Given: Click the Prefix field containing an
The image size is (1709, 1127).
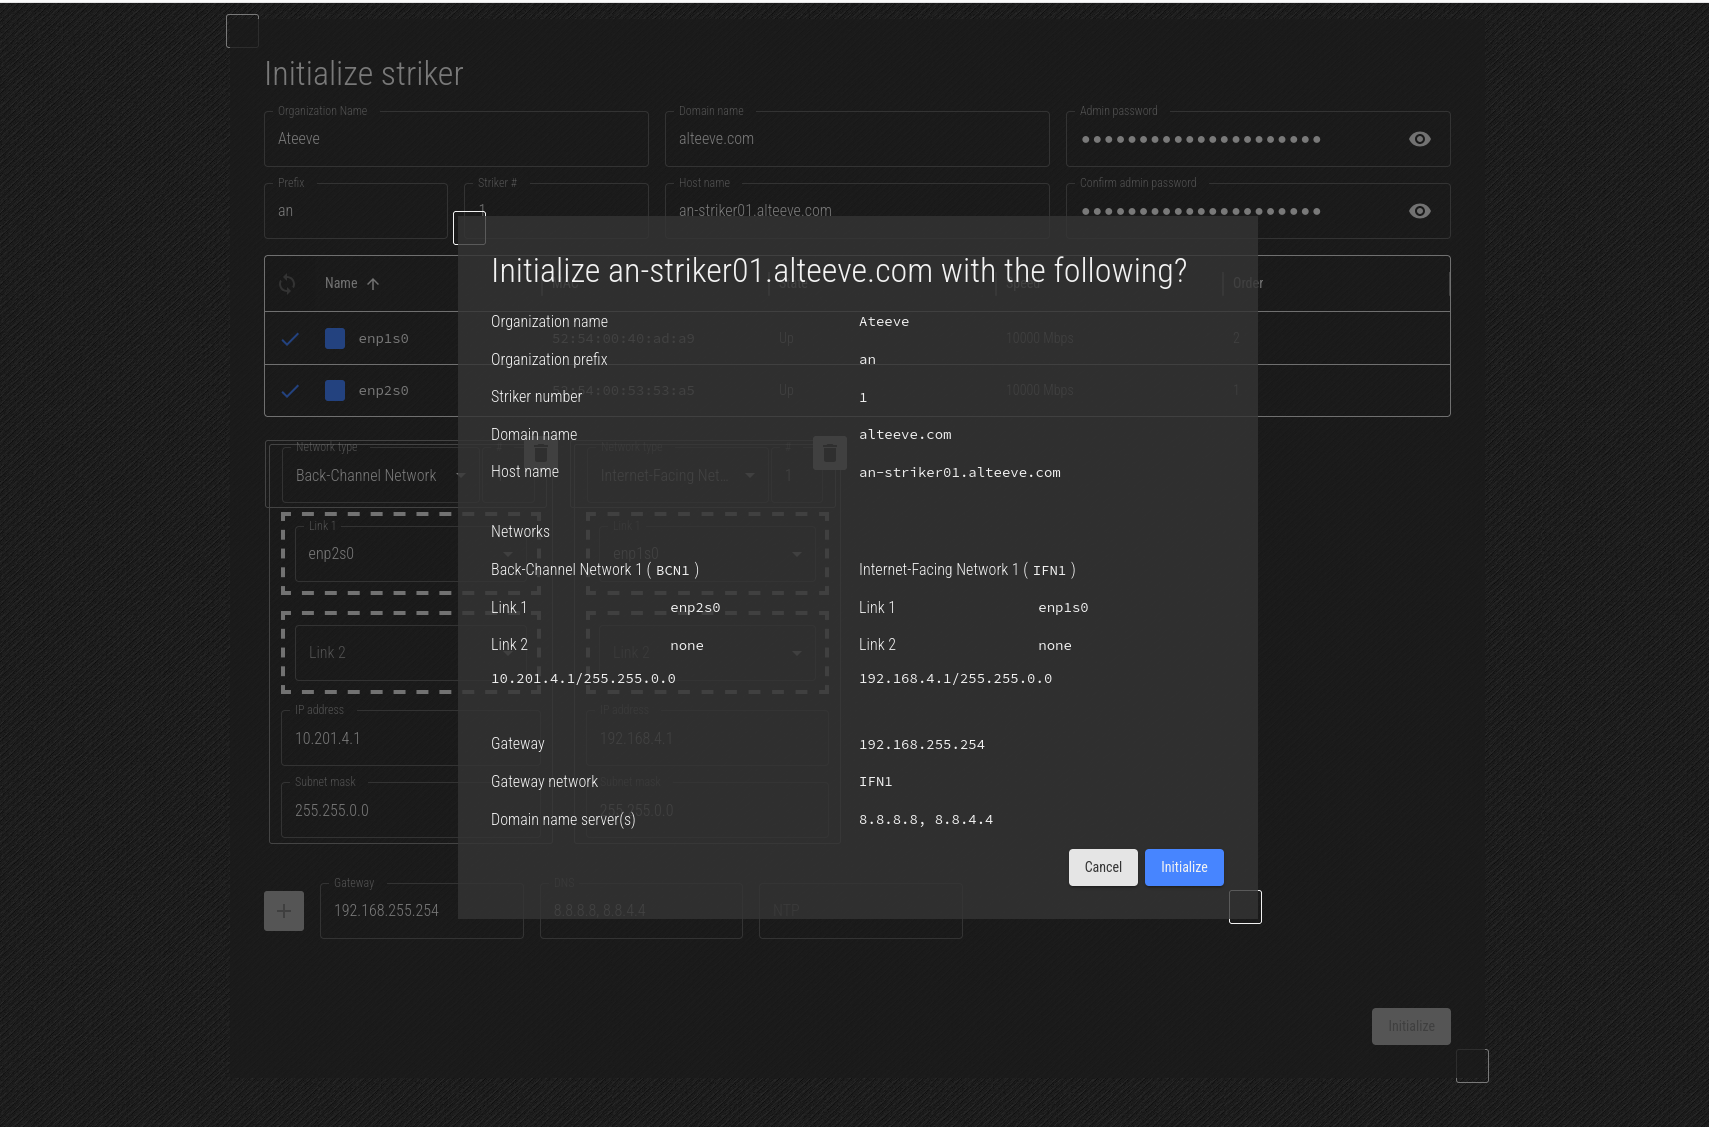Looking at the screenshot, I should (355, 211).
